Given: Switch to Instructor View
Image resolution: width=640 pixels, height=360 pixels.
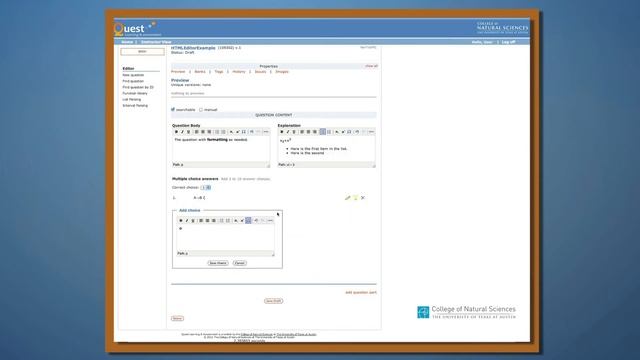Looking at the screenshot, I should pos(156,42).
